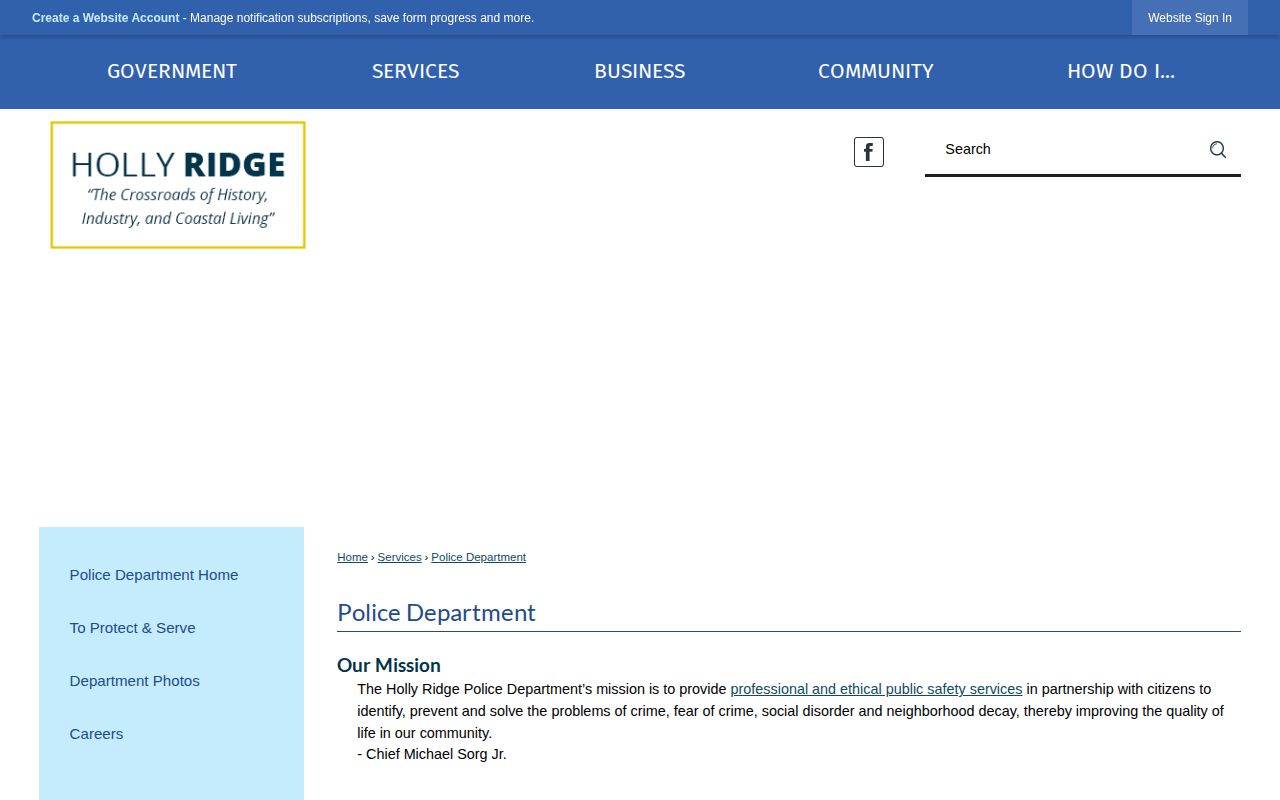
Task: Click the Police Department page heading
Action: [x=436, y=612]
